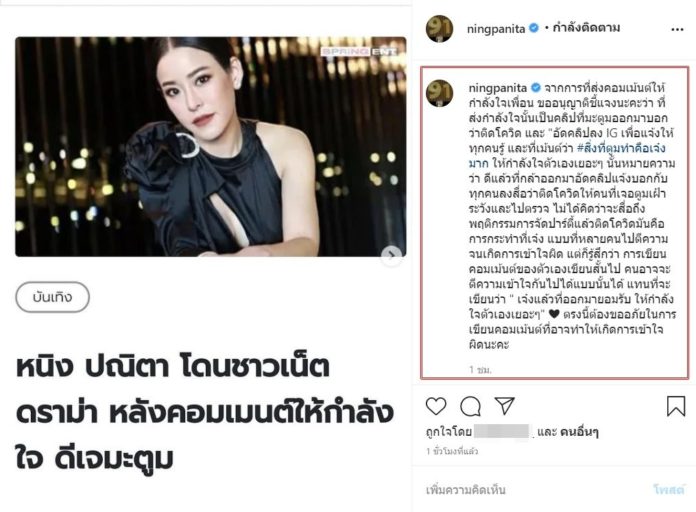The image size is (696, 512).
Task: Open the three-dot more options menu
Action: (x=677, y=29)
